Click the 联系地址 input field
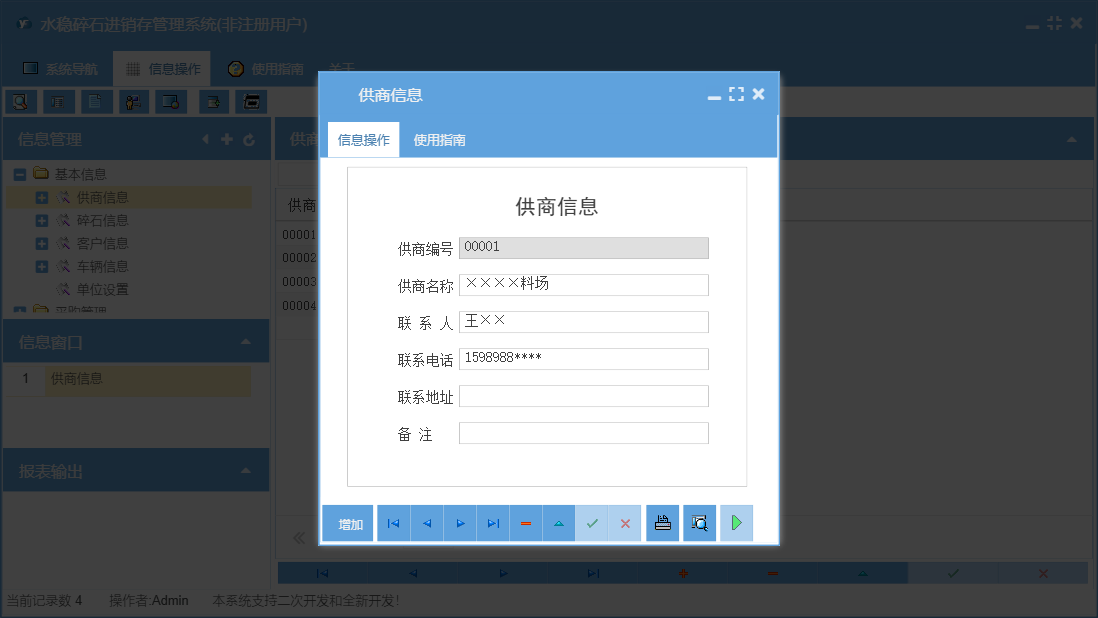This screenshot has width=1098, height=618. click(583, 395)
